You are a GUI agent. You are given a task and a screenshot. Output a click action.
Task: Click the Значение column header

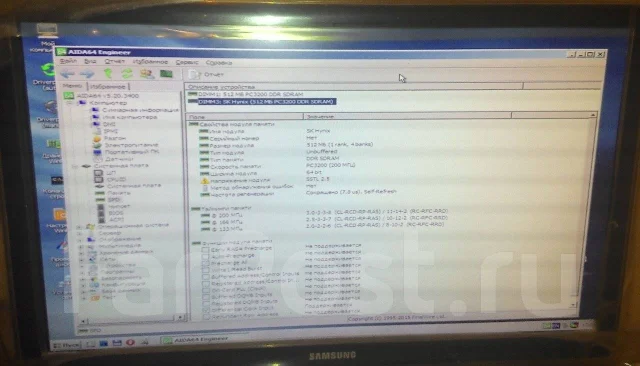click(x=407, y=117)
